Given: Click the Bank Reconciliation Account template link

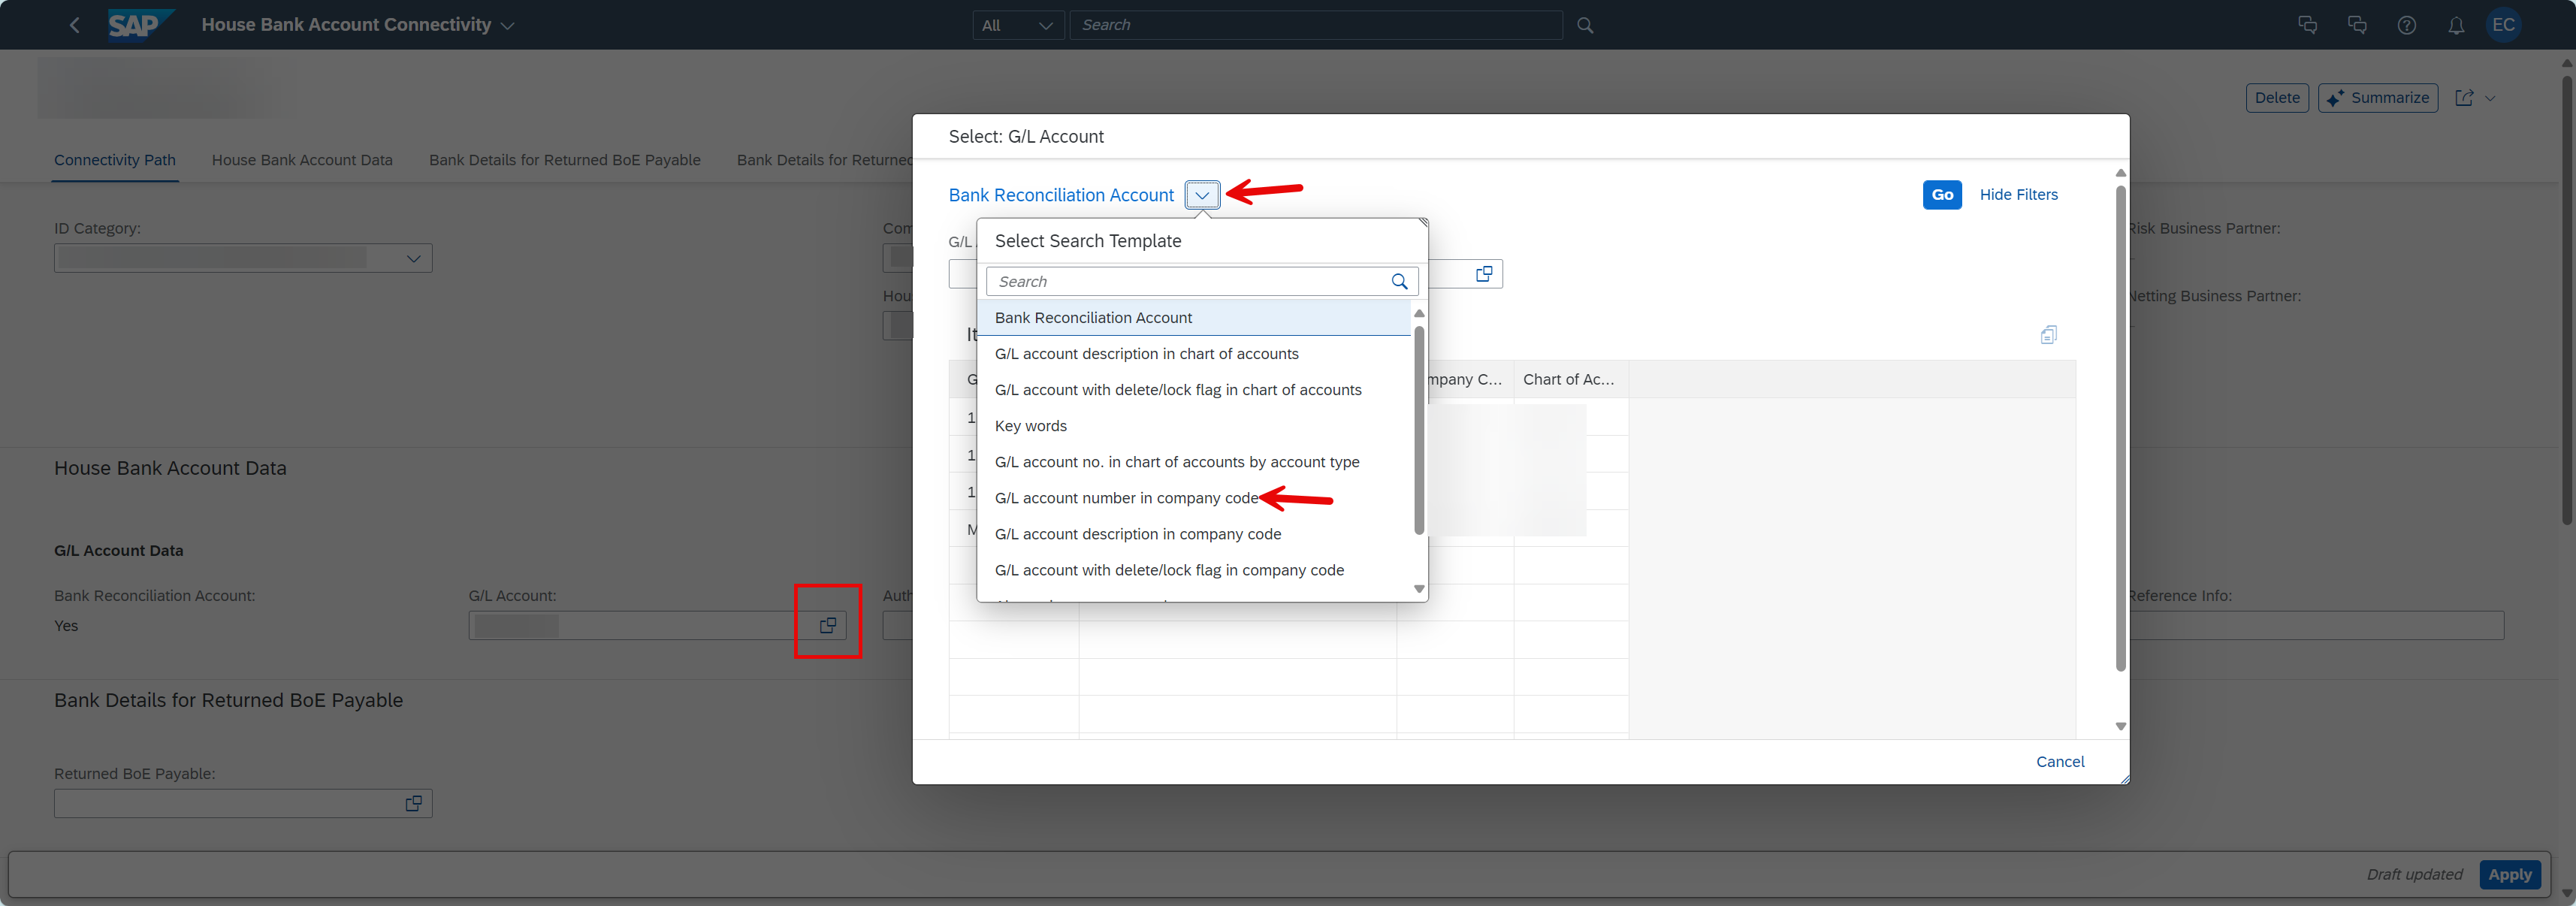Looking at the screenshot, I should click(1061, 195).
